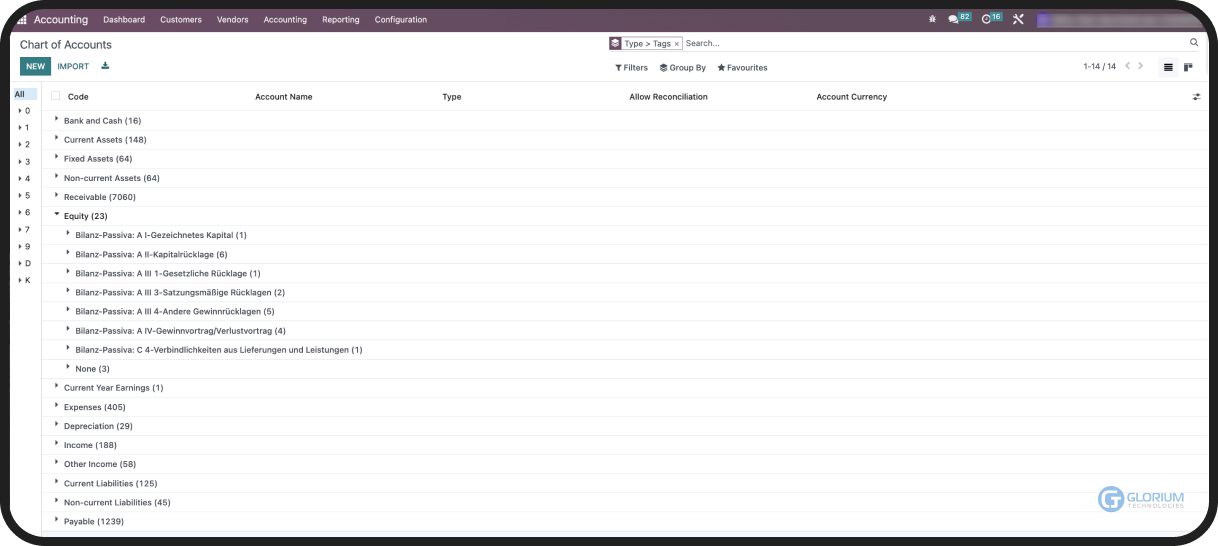1218x546 pixels.
Task: Click the IMPORT button
Action: pyautogui.click(x=73, y=67)
